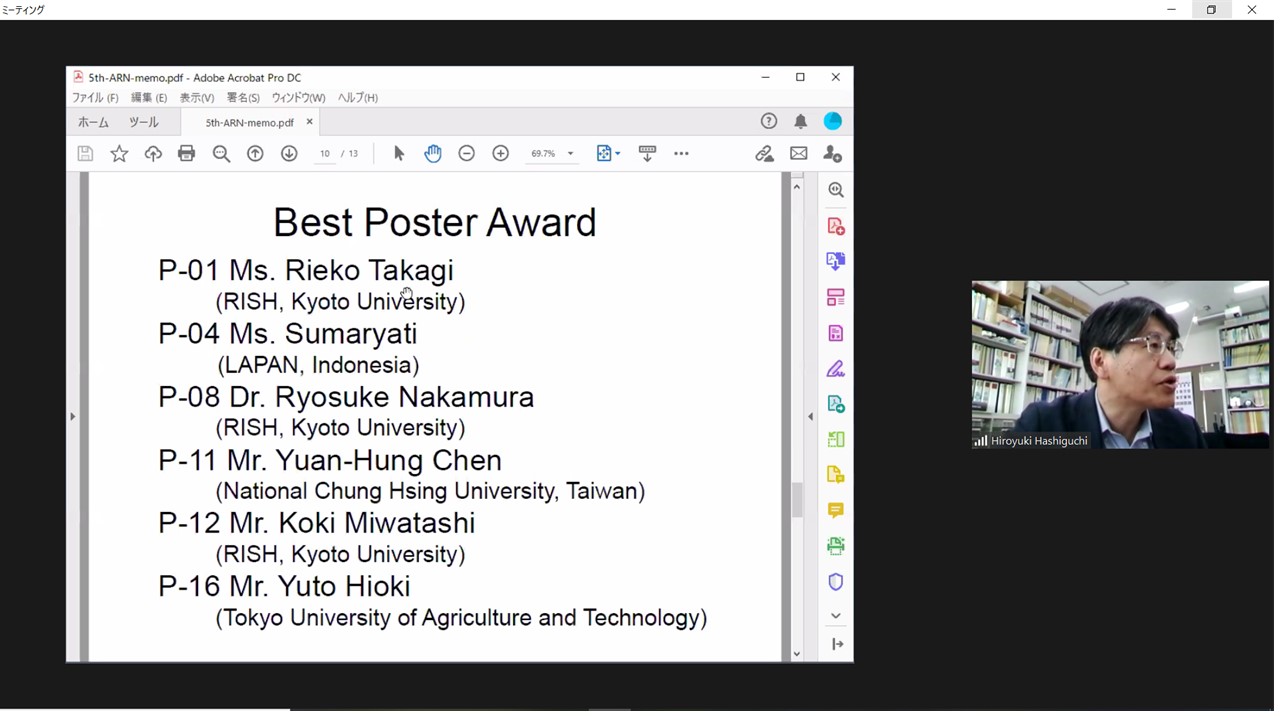Image resolution: width=1280 pixels, height=720 pixels.
Task: Go to previous page with up arrow
Action: click(255, 154)
